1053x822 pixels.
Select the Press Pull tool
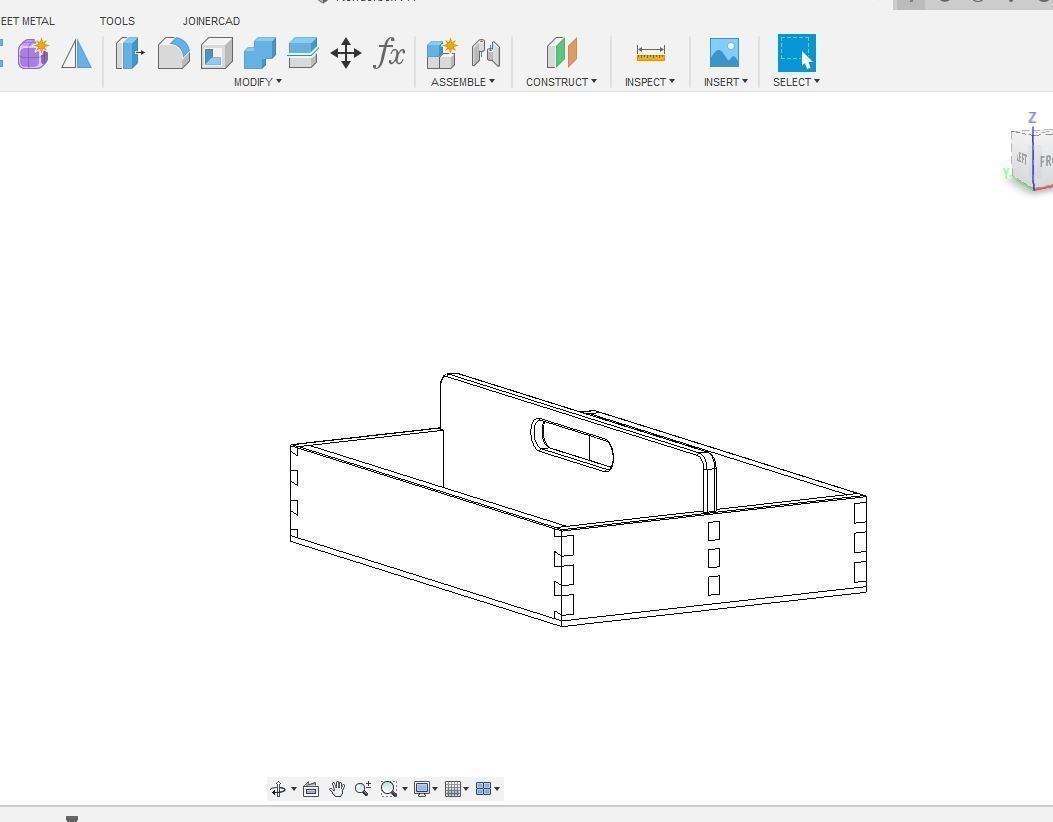[130, 53]
